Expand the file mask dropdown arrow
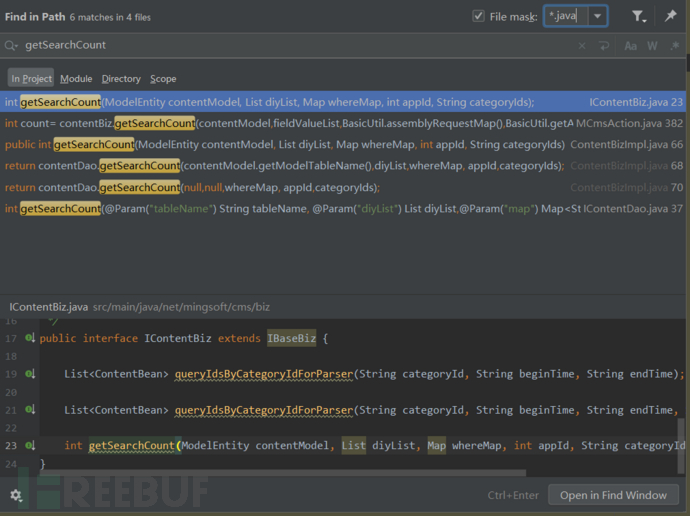 597,16
